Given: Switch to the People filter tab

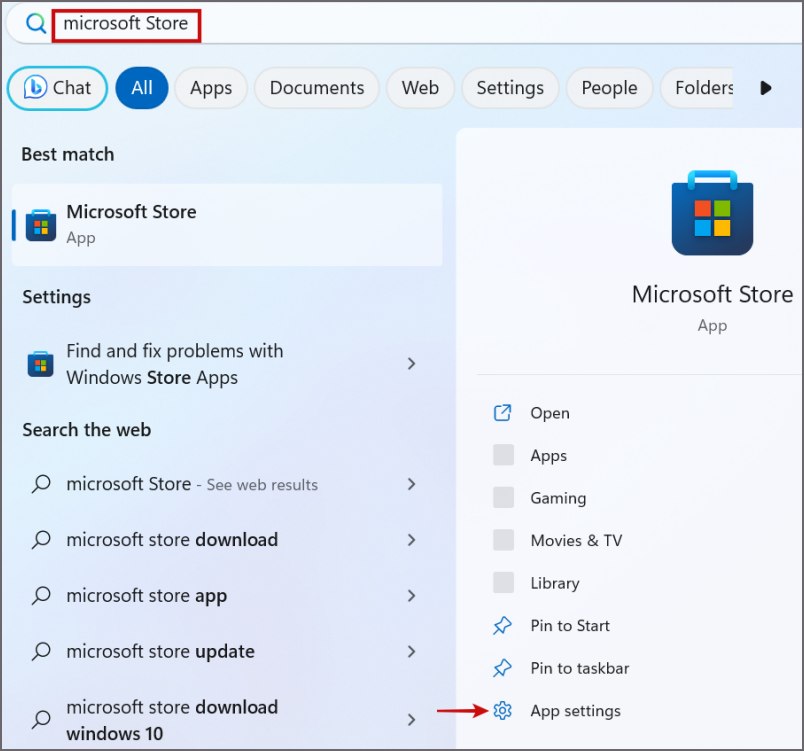Looking at the screenshot, I should pos(609,88).
